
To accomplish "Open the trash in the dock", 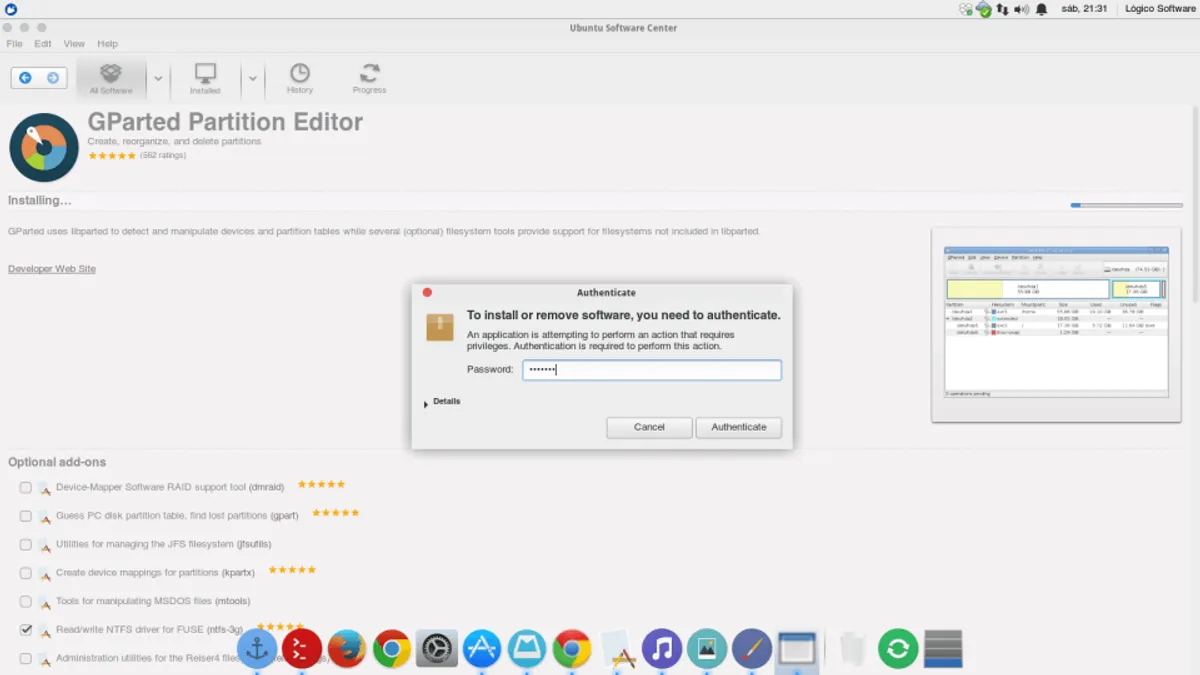I will (852, 649).
